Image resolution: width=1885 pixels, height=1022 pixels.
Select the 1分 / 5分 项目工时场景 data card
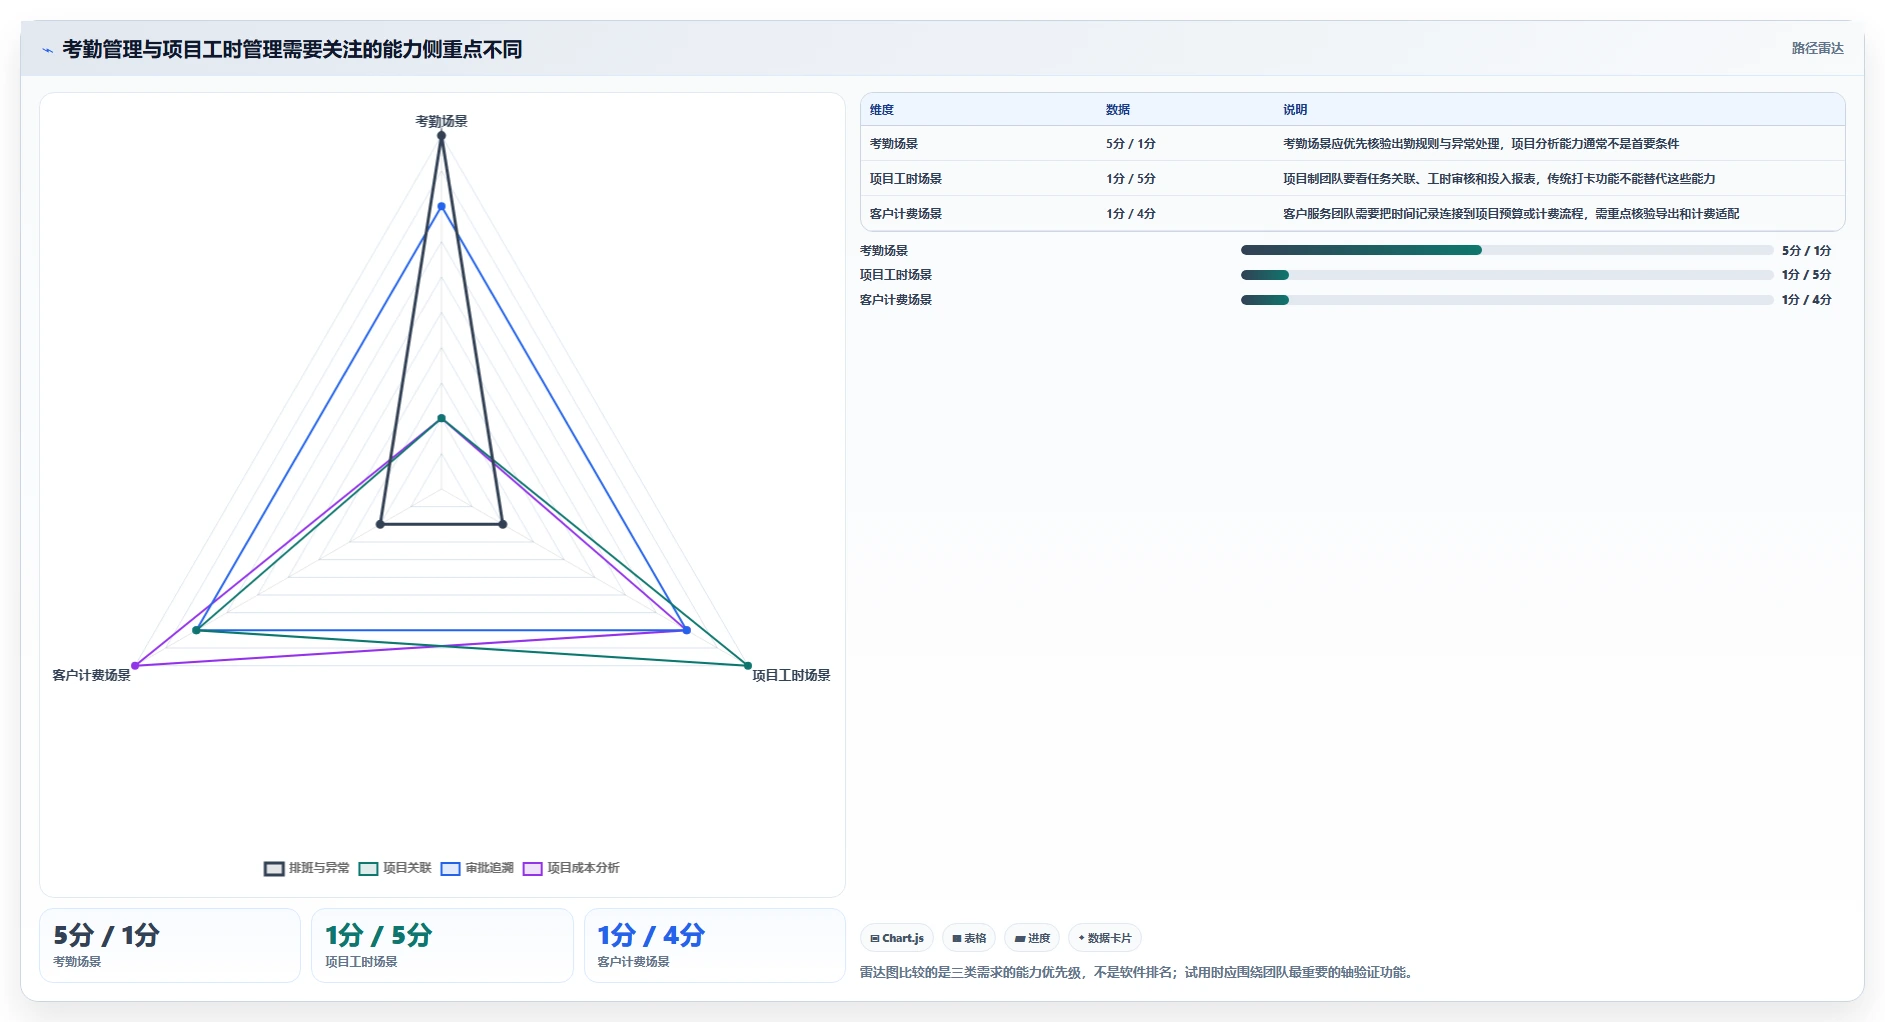[442, 945]
